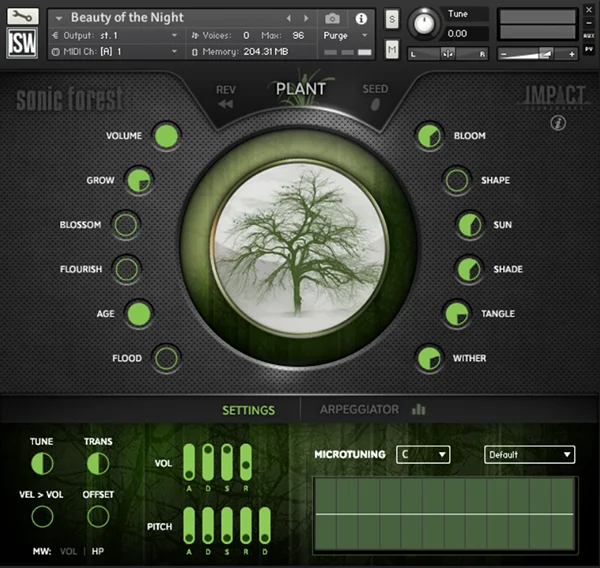Viewport: 600px width, 568px height.
Task: Open the microtuning key C dropdown
Action: tap(423, 455)
